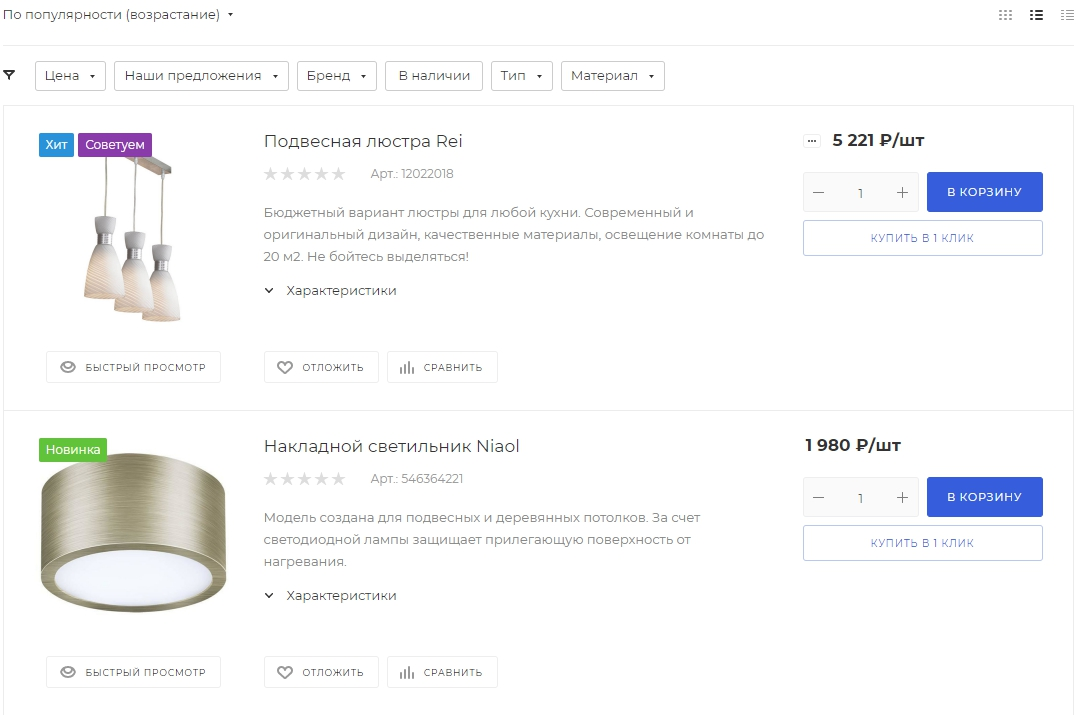Click the 'Хит' badge on Rei chandelier

coord(56,144)
